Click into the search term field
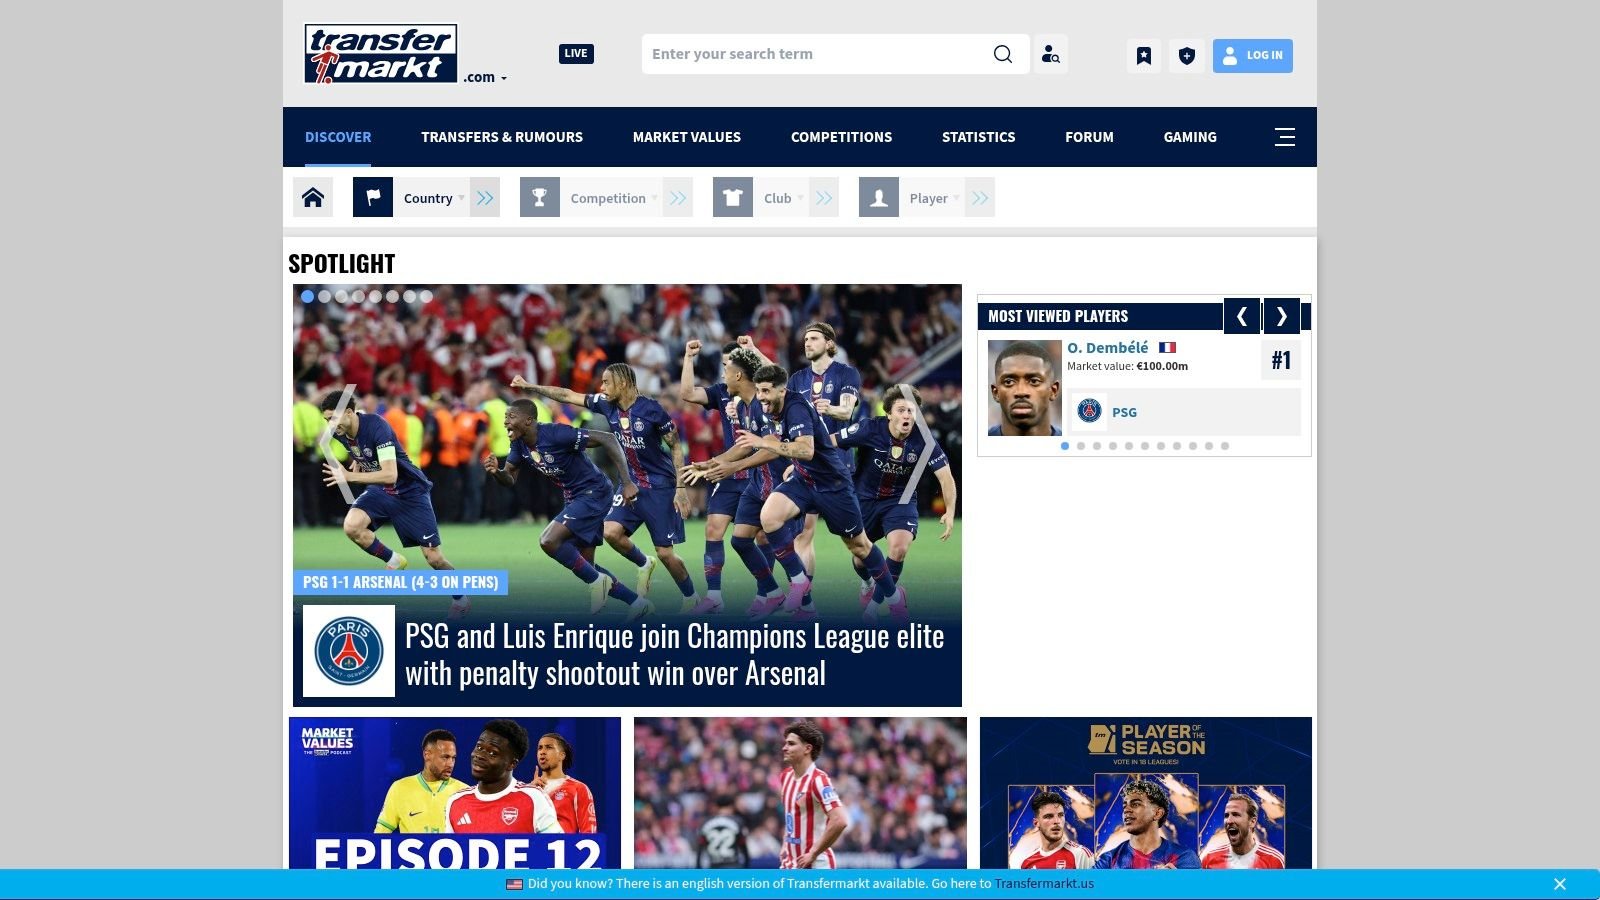 [x=815, y=54]
